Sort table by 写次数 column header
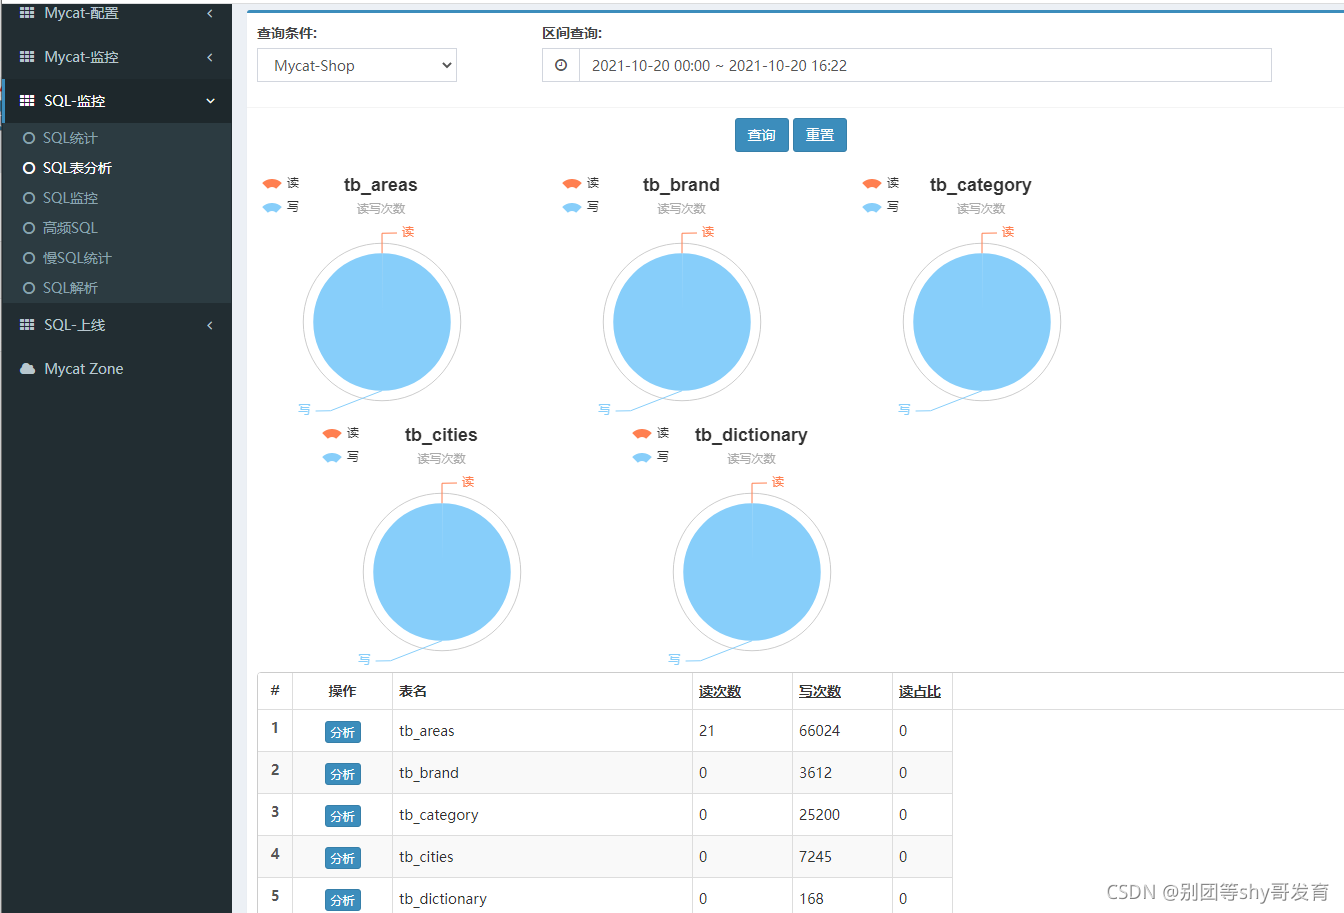The height and width of the screenshot is (913, 1344). pyautogui.click(x=820, y=691)
